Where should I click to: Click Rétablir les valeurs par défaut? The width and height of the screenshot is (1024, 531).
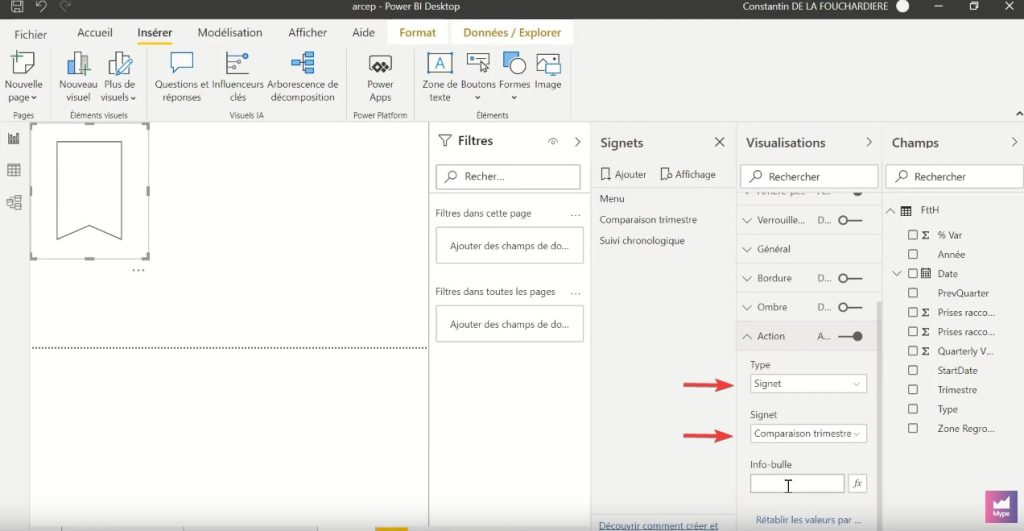click(x=808, y=520)
